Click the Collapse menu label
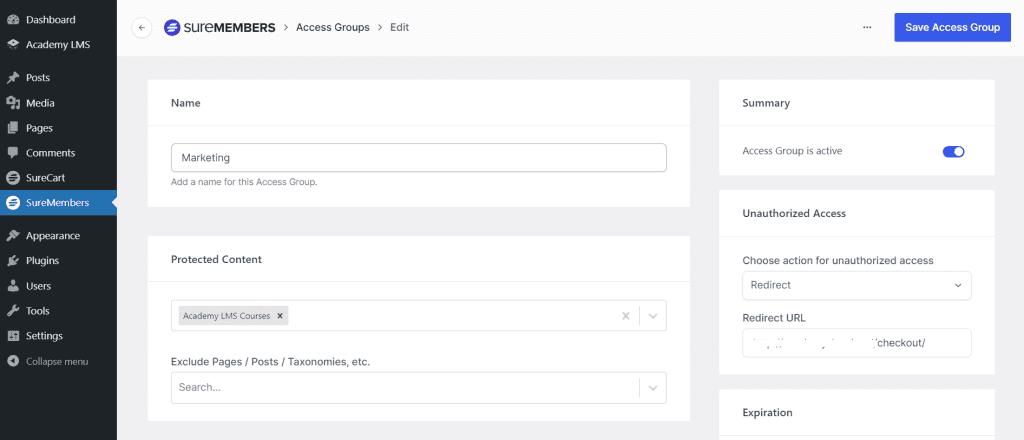Viewport: 1024px width, 440px height. [57, 361]
